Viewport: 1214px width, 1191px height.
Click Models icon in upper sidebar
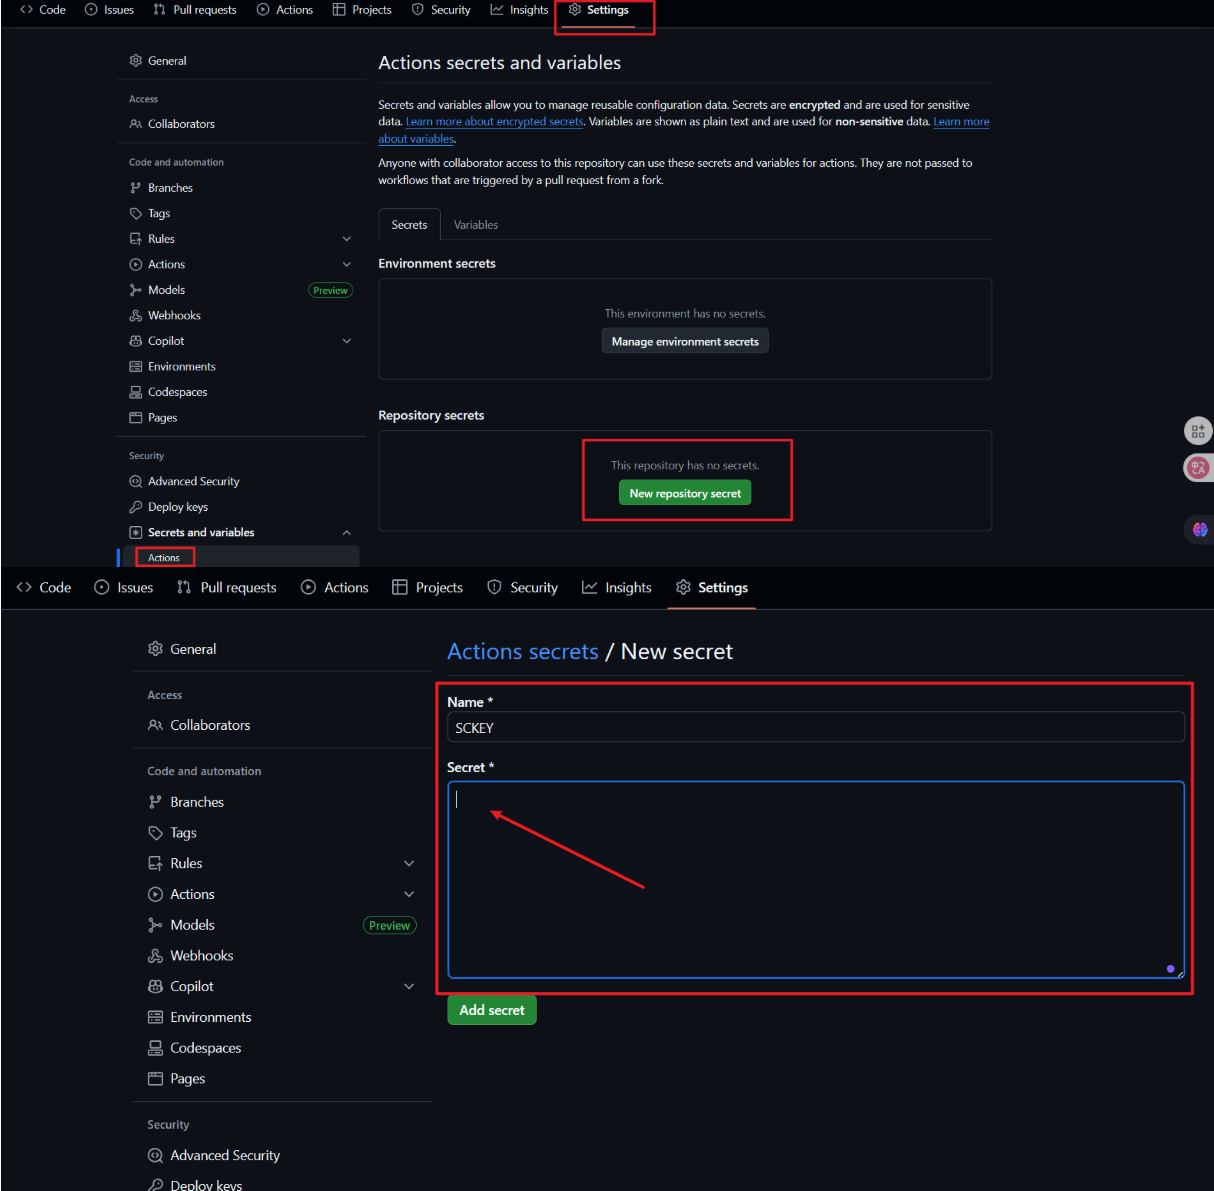(136, 290)
